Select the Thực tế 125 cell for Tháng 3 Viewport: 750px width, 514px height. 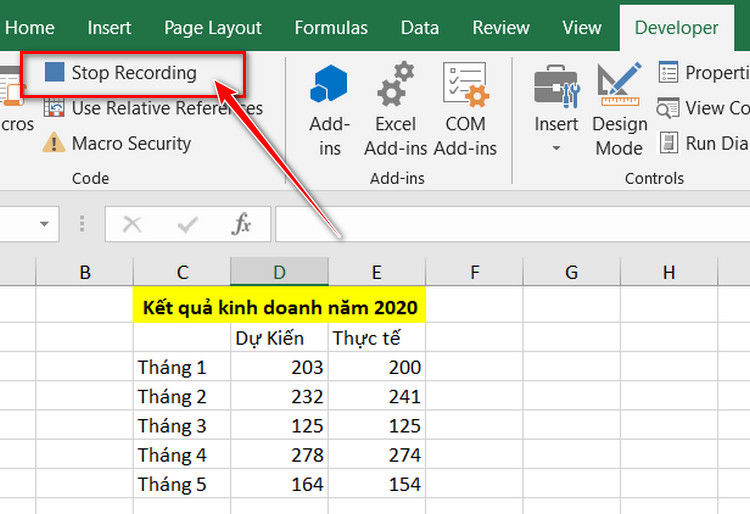[x=377, y=426]
